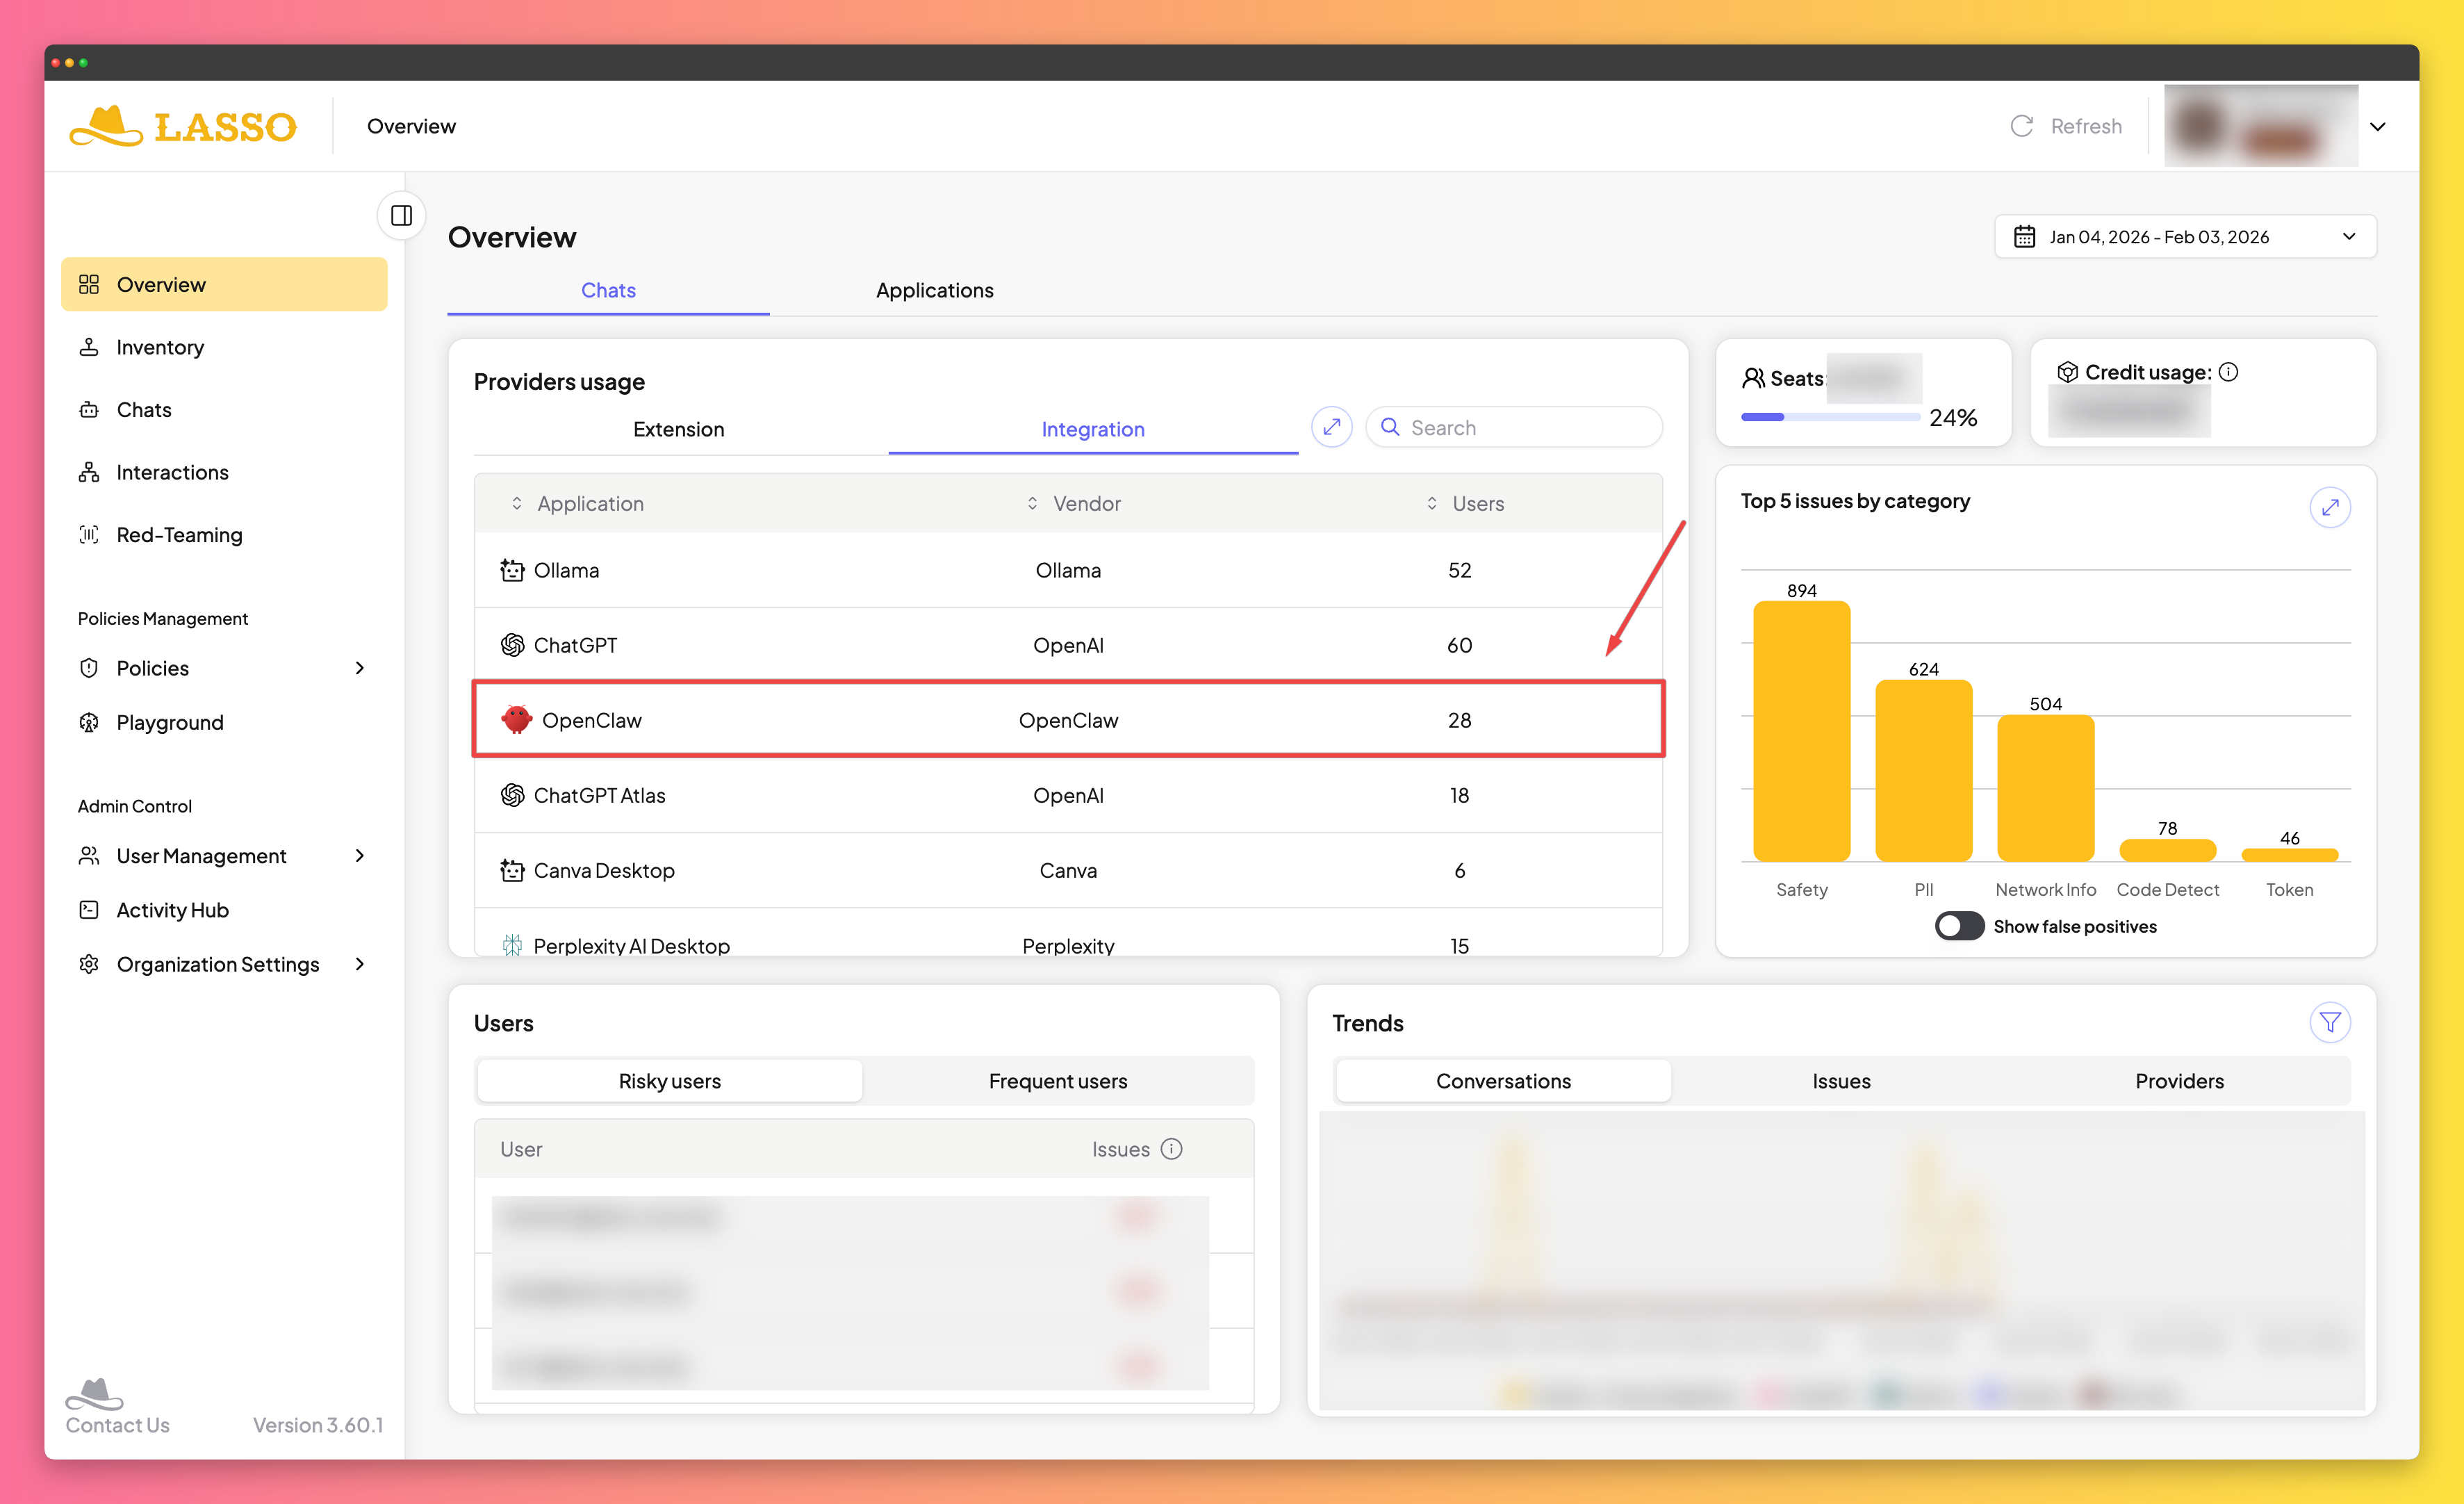Open Red-Teaming from the sidebar
Screen dimensions: 2464x1504
click(x=179, y=535)
